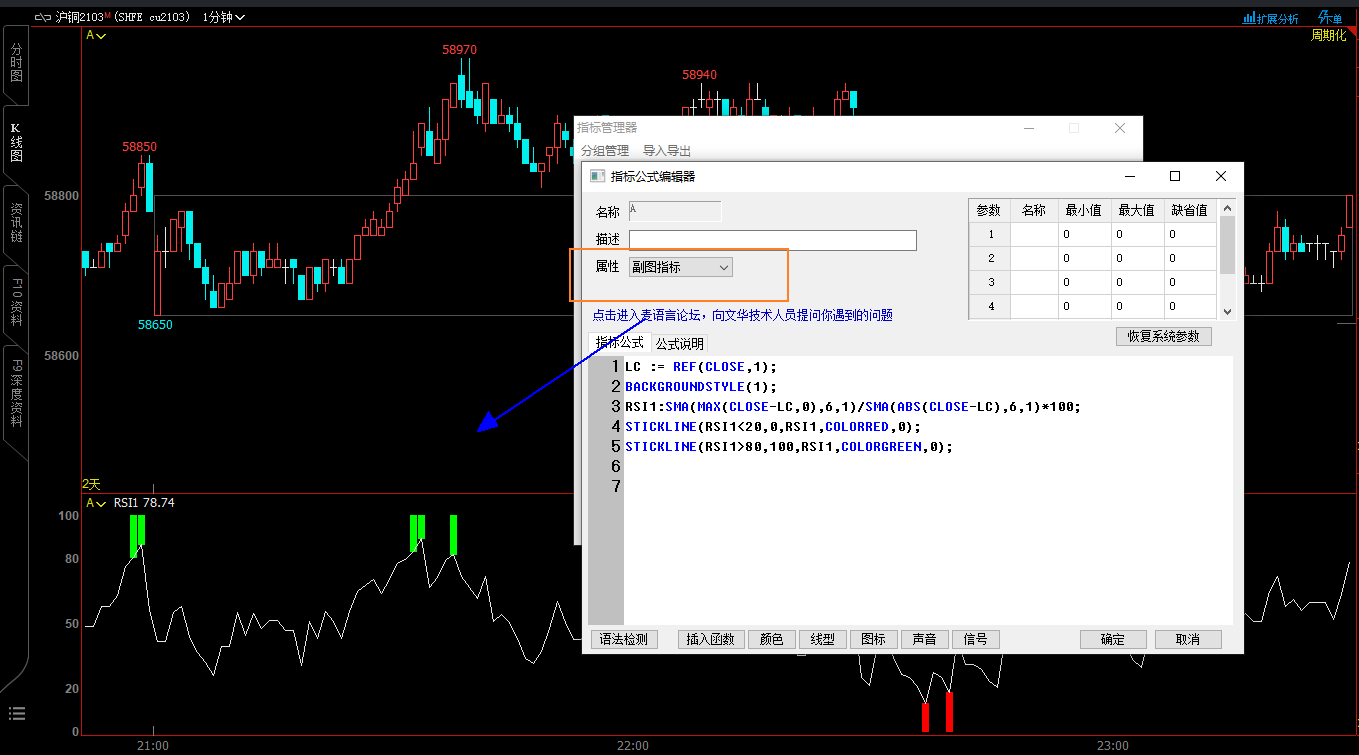Select the 指标公式 tab in editor

620,342
